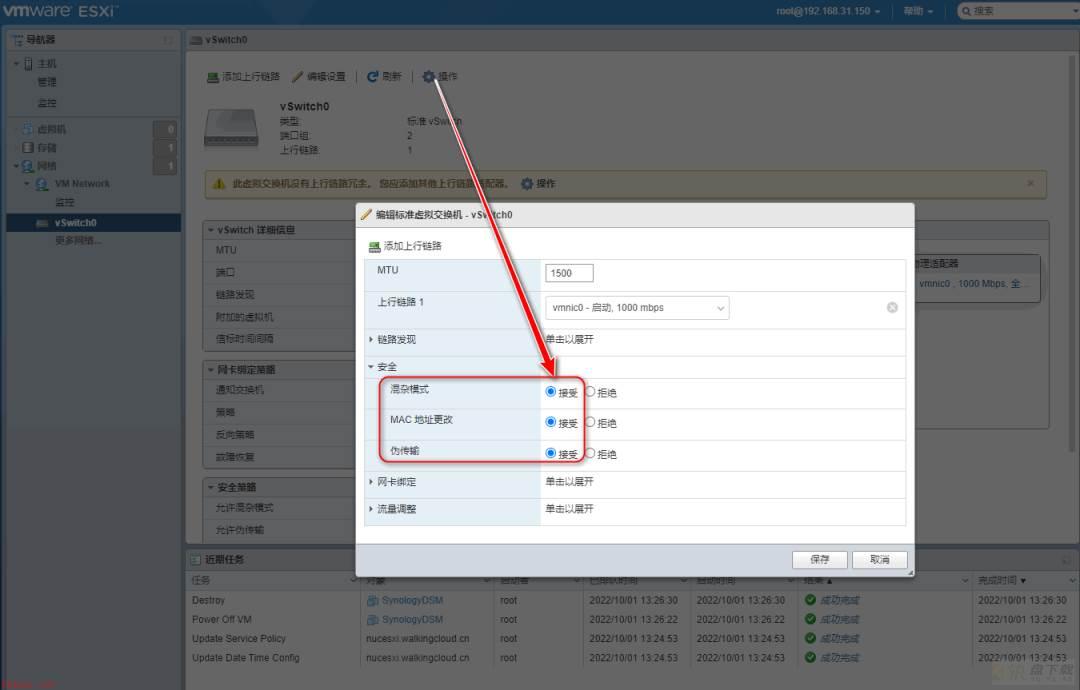Select 接受 for MAC 地址更改
The height and width of the screenshot is (690, 1080).
(x=550, y=422)
